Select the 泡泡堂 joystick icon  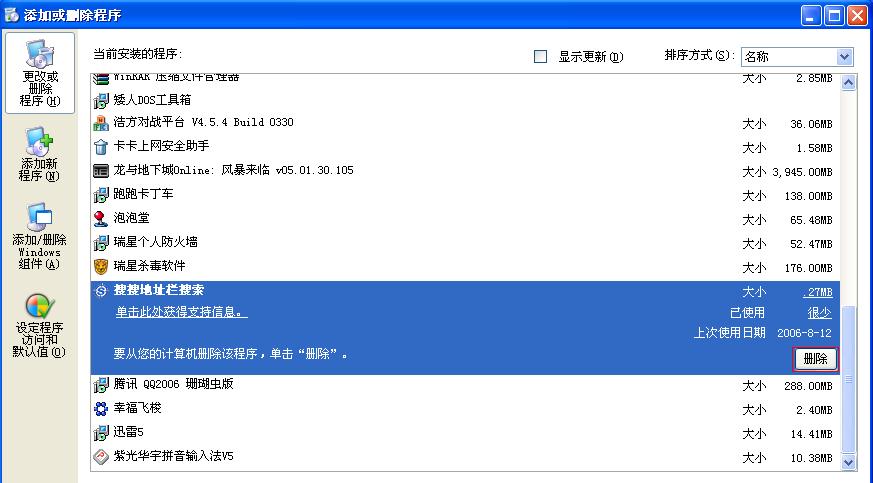tap(101, 219)
